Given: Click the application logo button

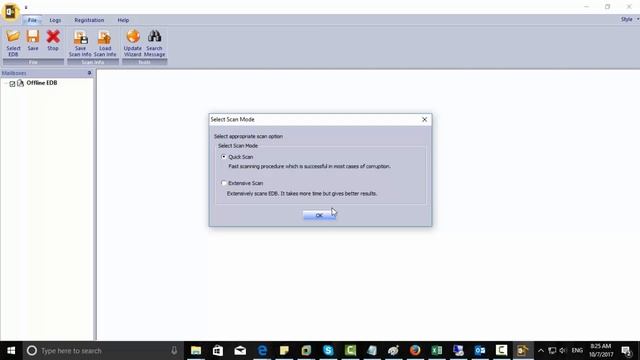Looking at the screenshot, I should (10, 11).
